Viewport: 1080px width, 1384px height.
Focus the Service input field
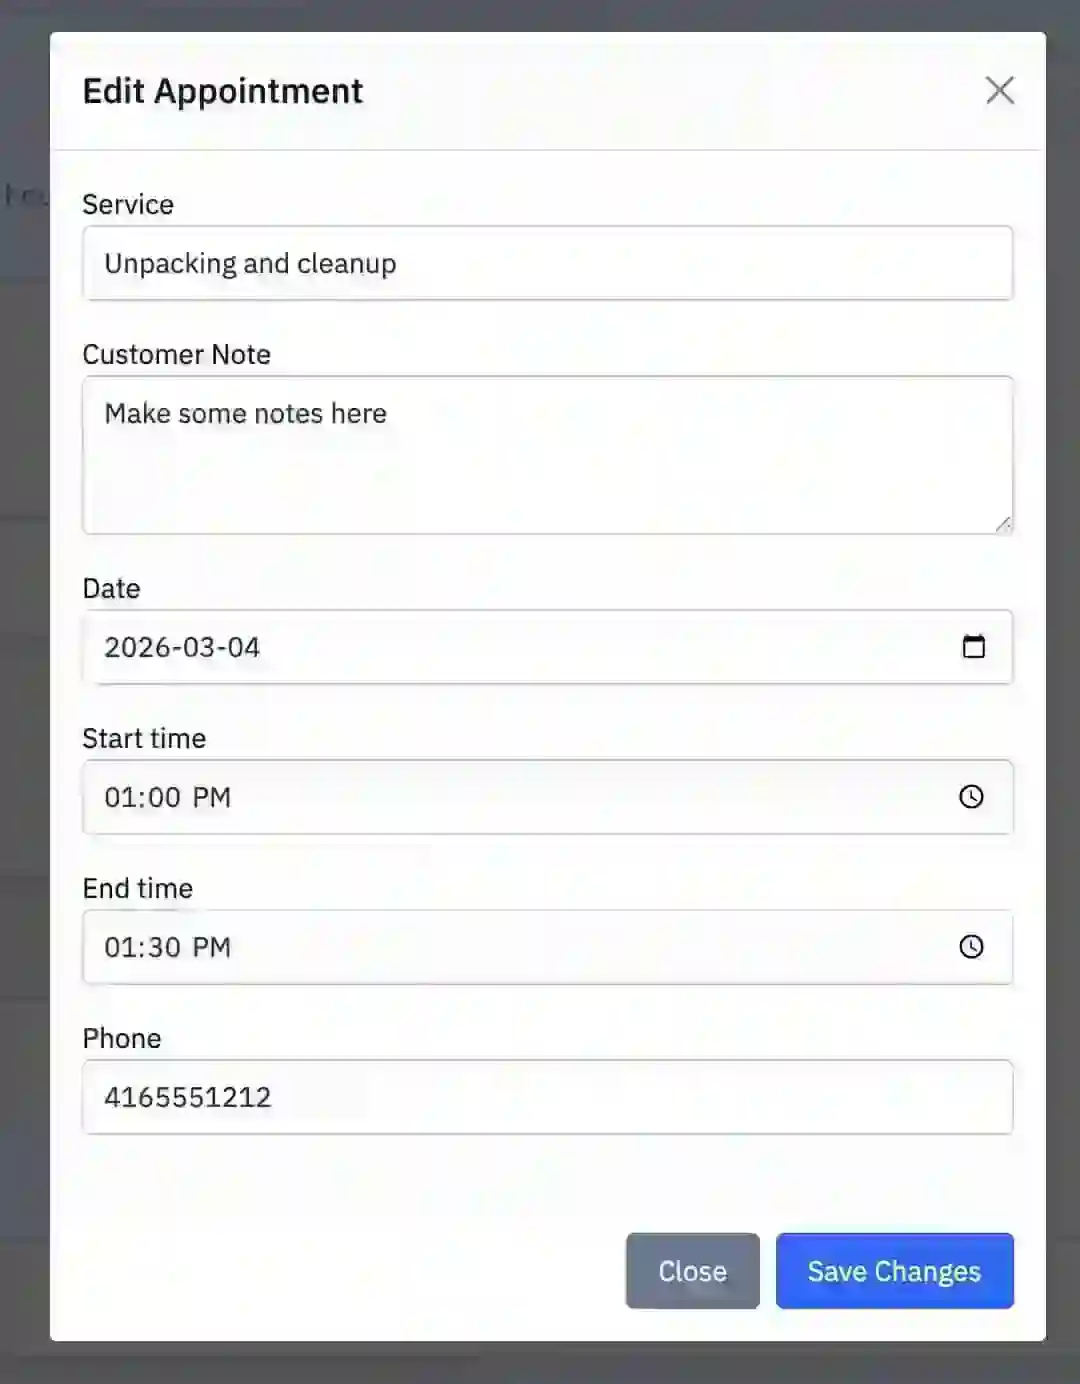point(547,263)
